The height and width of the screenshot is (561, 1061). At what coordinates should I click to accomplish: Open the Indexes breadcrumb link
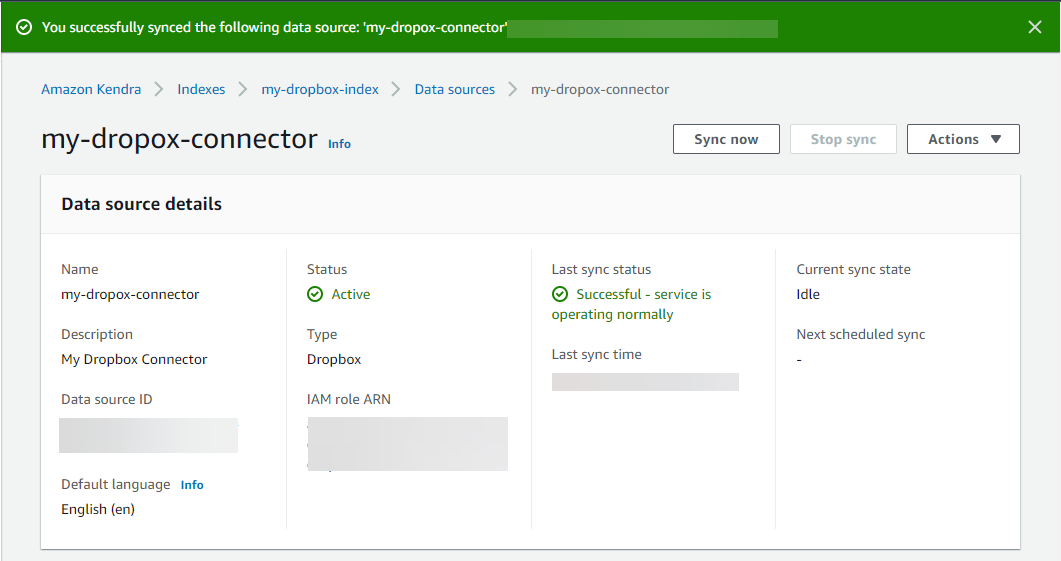(201, 89)
